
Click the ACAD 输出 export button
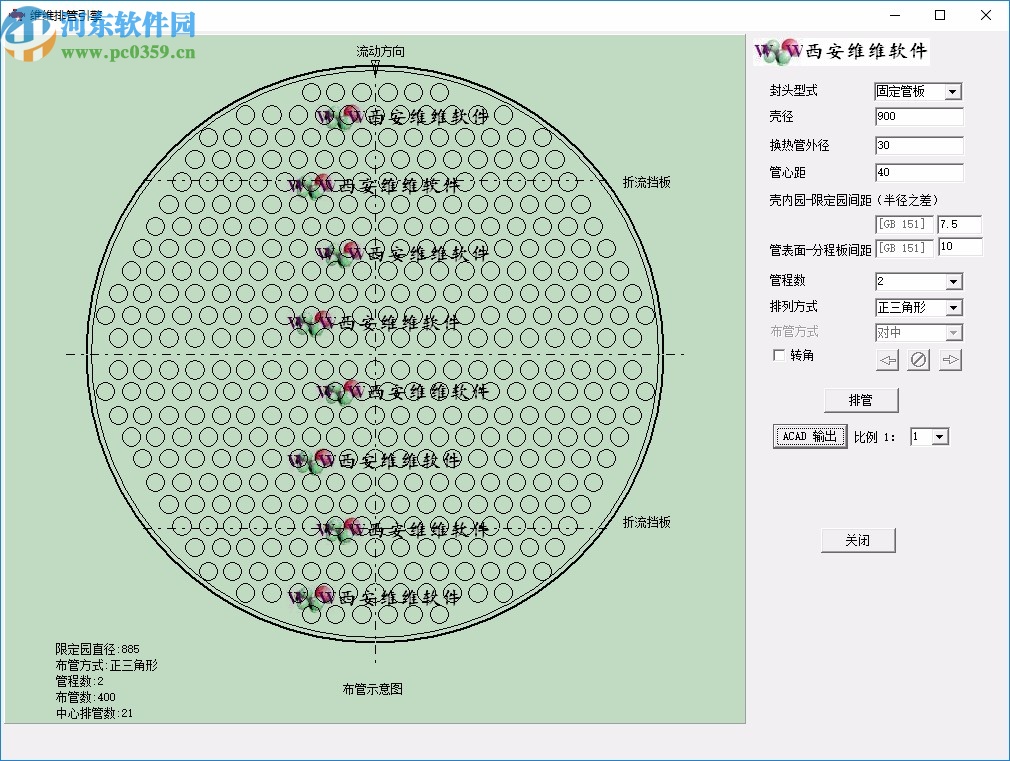click(809, 436)
